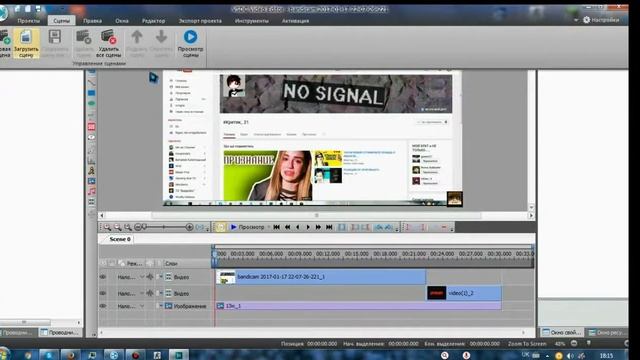Toggle the audio waveform on the second Видео layer
Viewport: 640px width, 360px height.
(x=150, y=293)
